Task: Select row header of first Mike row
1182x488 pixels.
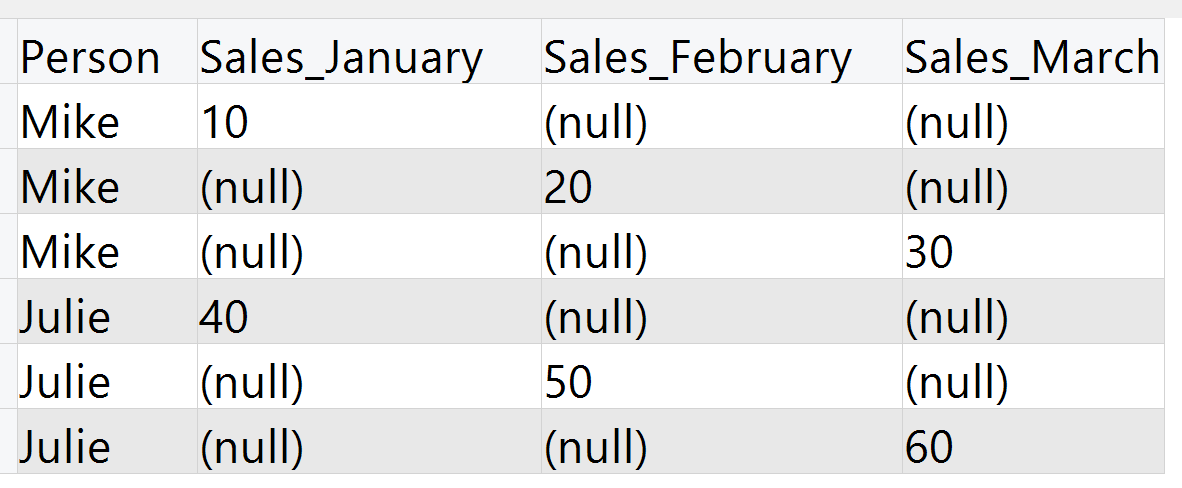Action: tap(8, 116)
